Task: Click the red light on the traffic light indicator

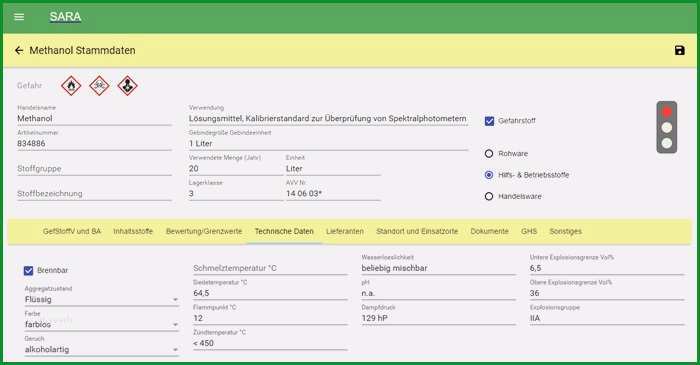Action: pyautogui.click(x=667, y=112)
